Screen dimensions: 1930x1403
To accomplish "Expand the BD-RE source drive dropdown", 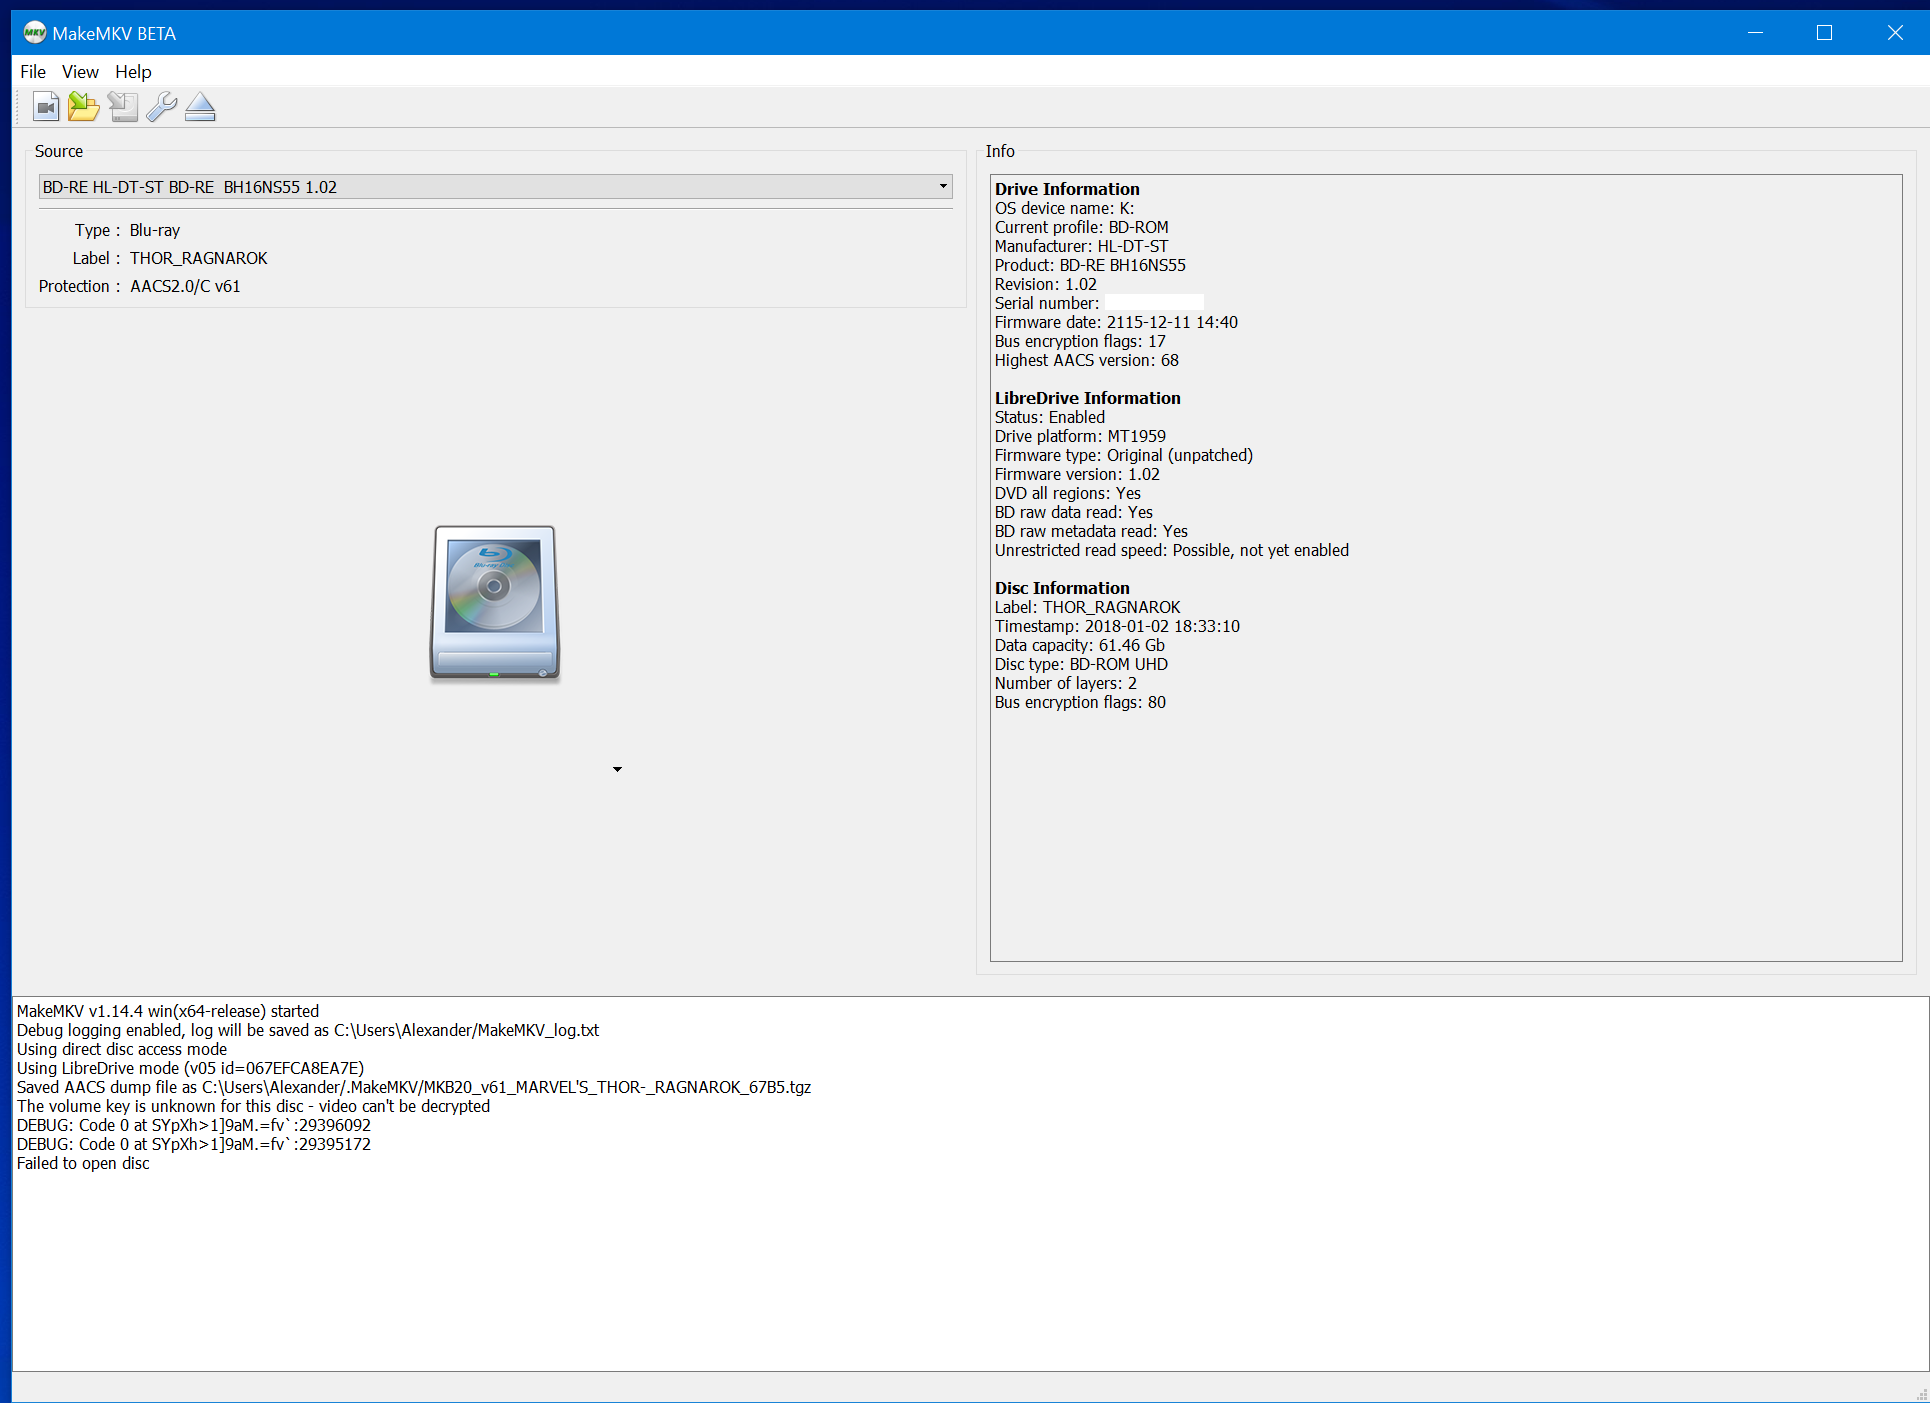I will pyautogui.click(x=942, y=186).
